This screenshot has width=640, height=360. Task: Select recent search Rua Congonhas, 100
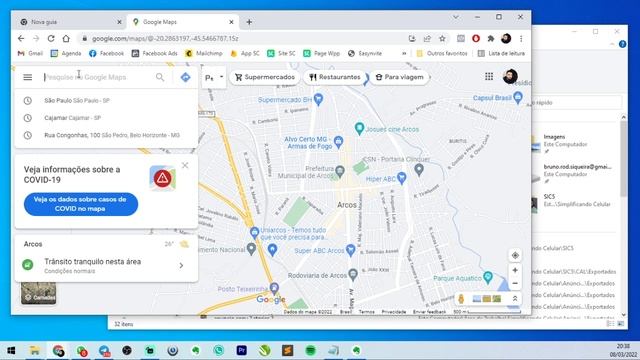(x=106, y=135)
